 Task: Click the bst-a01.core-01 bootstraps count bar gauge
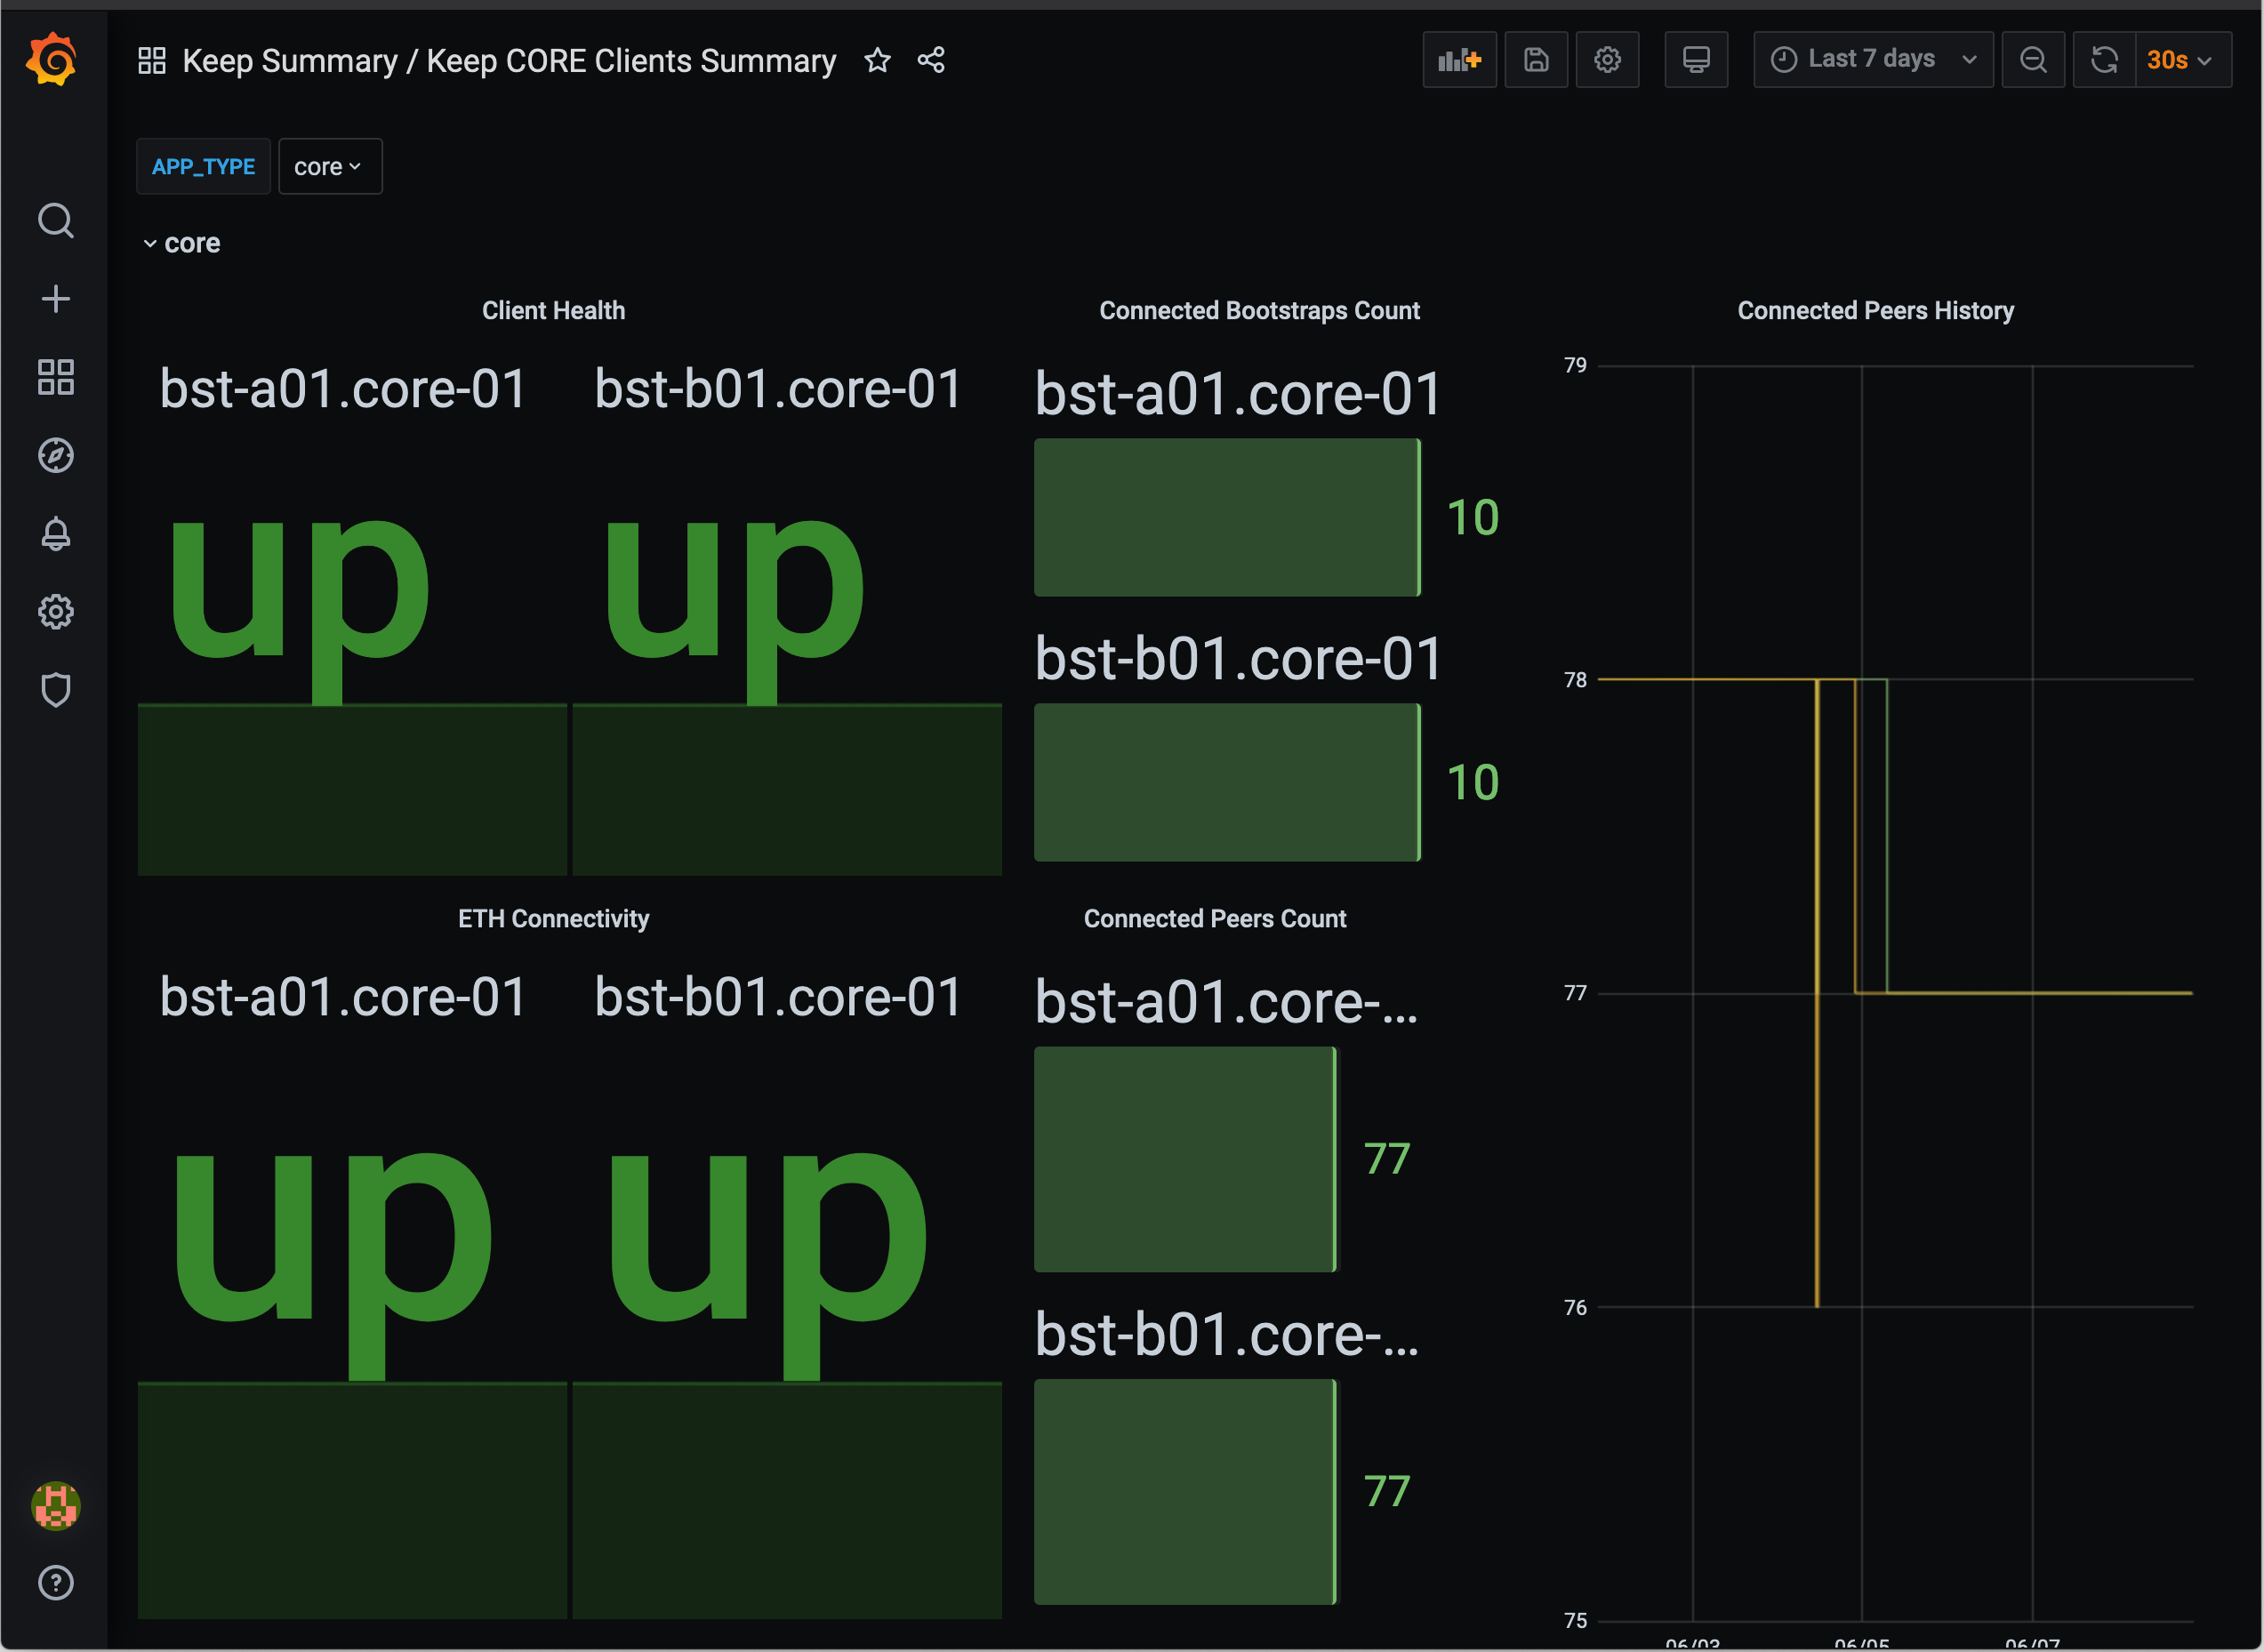click(1226, 517)
